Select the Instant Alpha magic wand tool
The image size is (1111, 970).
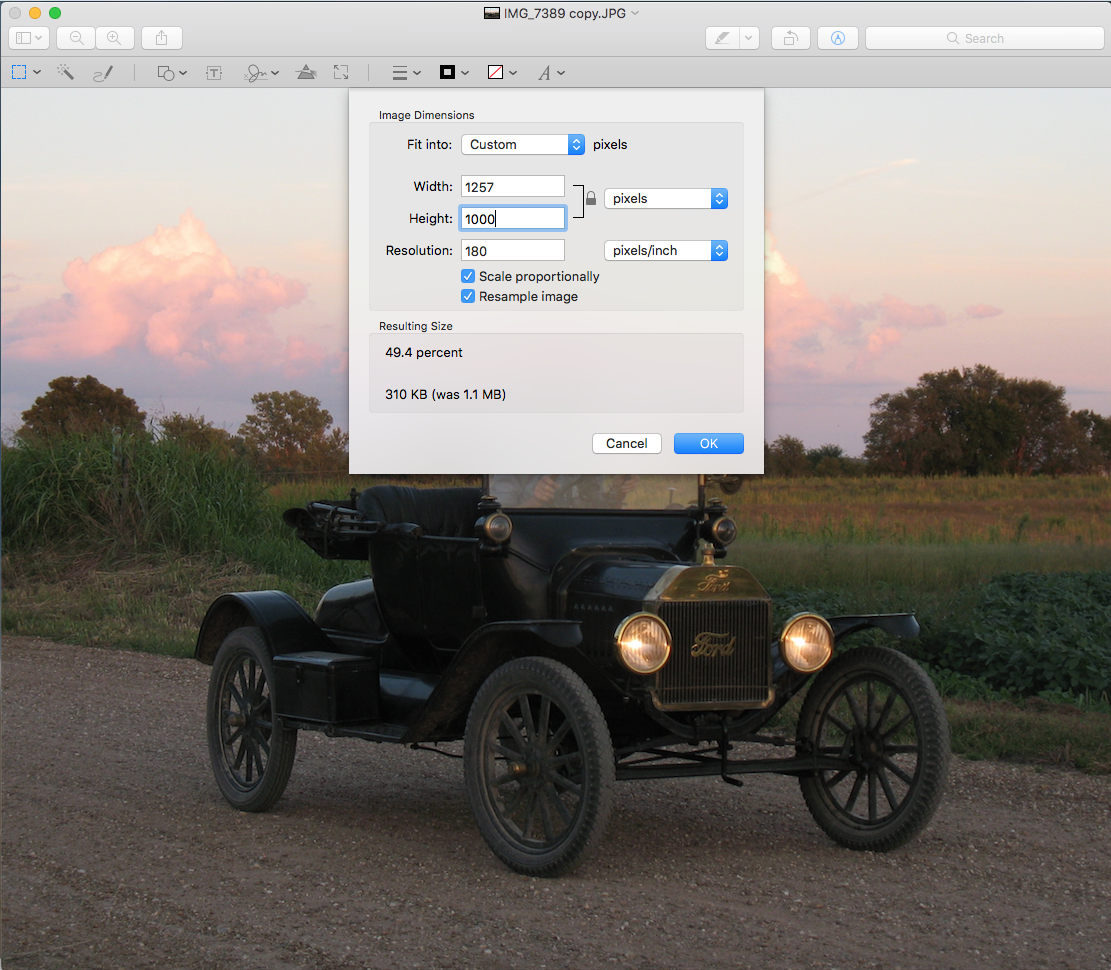(66, 73)
